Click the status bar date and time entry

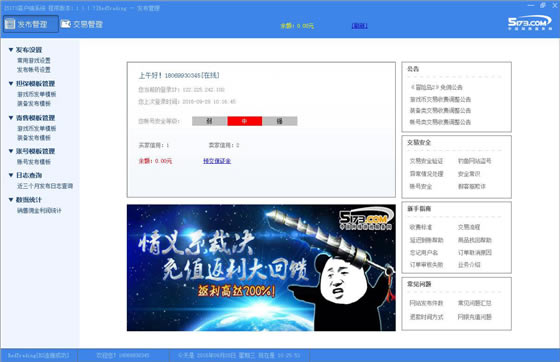239,356
